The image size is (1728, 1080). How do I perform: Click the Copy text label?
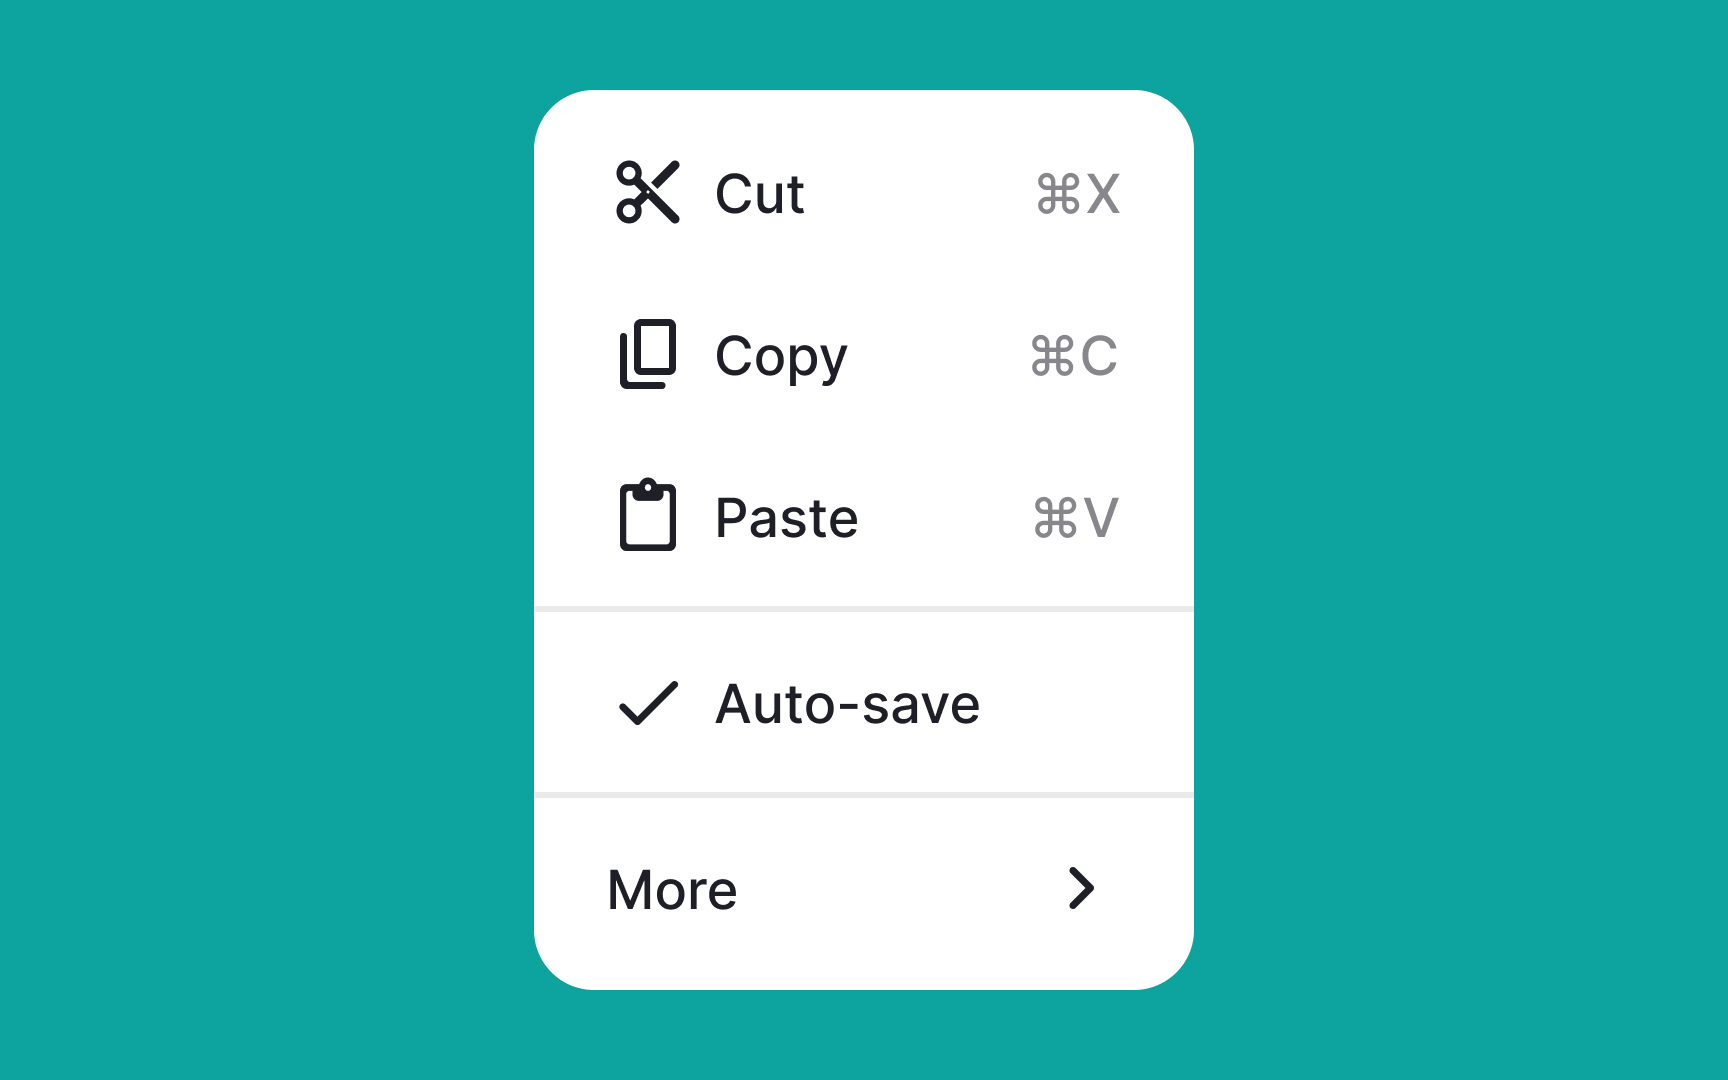tap(781, 358)
